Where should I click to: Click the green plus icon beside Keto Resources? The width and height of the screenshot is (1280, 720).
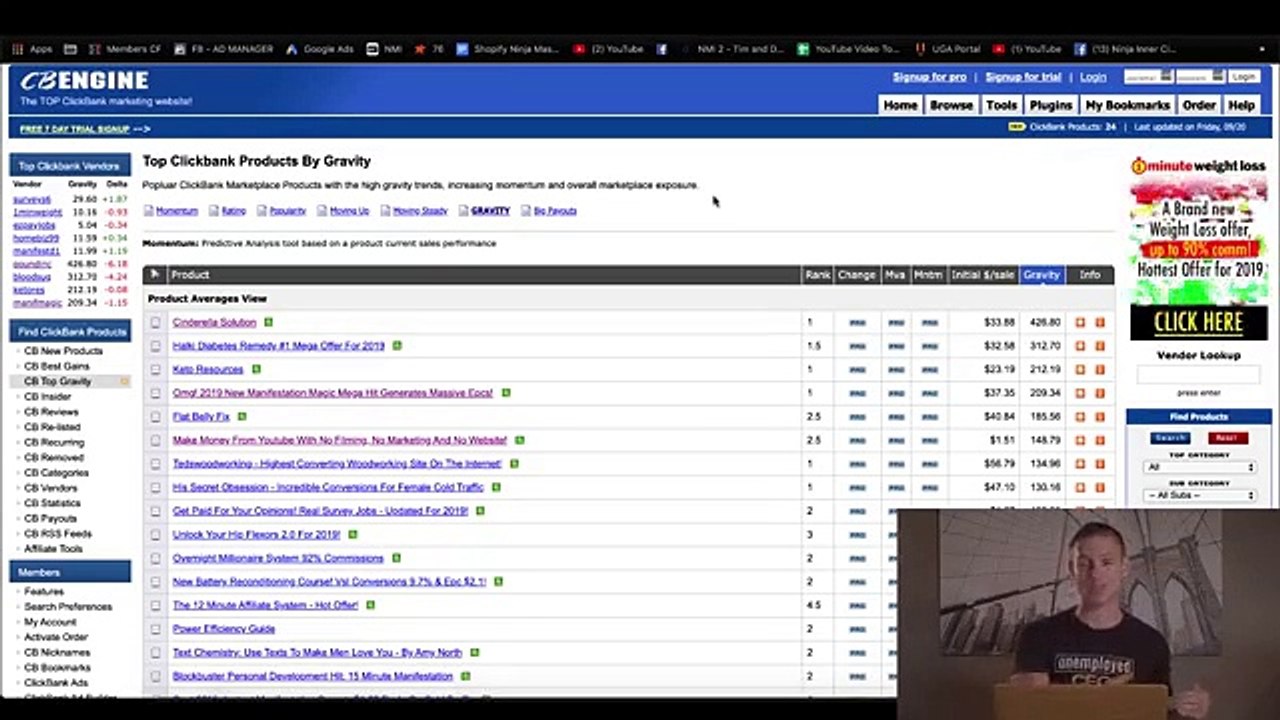(x=256, y=369)
